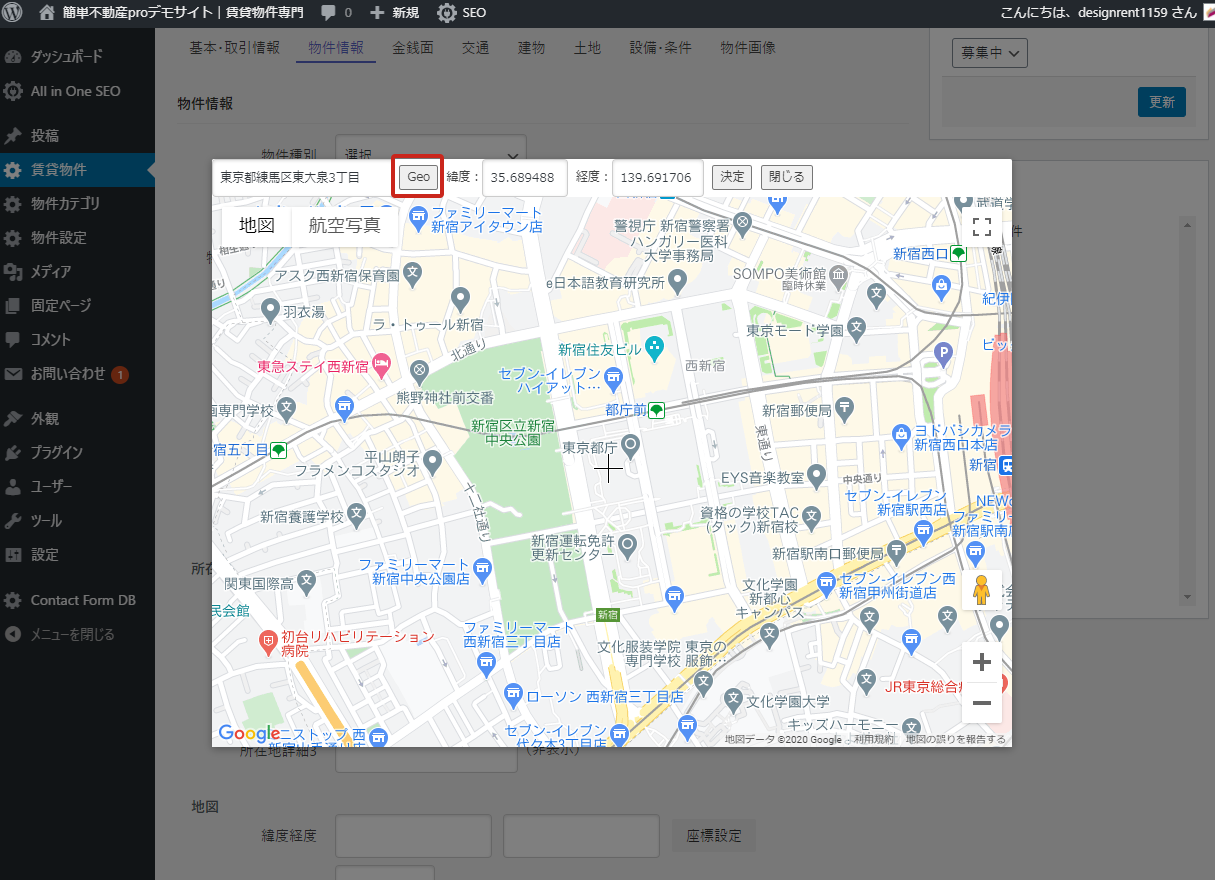Open SEO menu in admin bar
1215x880 pixels.
462,13
